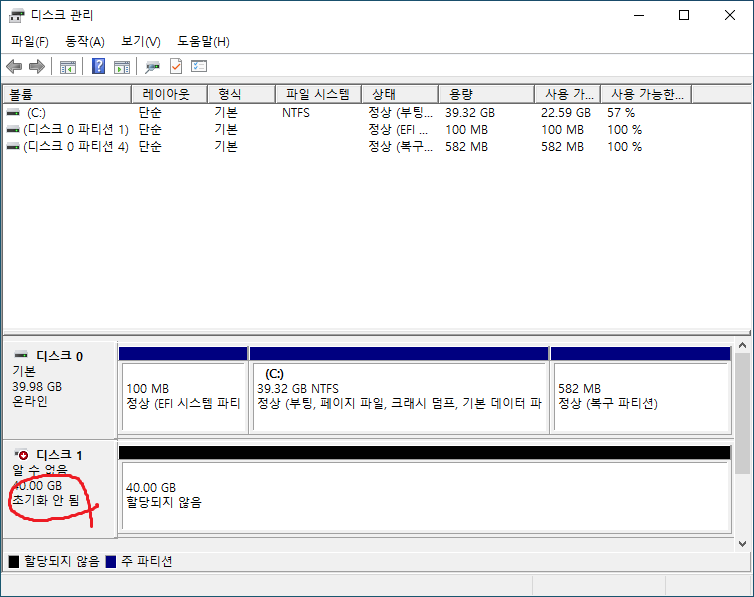Click the settings list toolbar icon
The image size is (754, 597).
(199, 66)
